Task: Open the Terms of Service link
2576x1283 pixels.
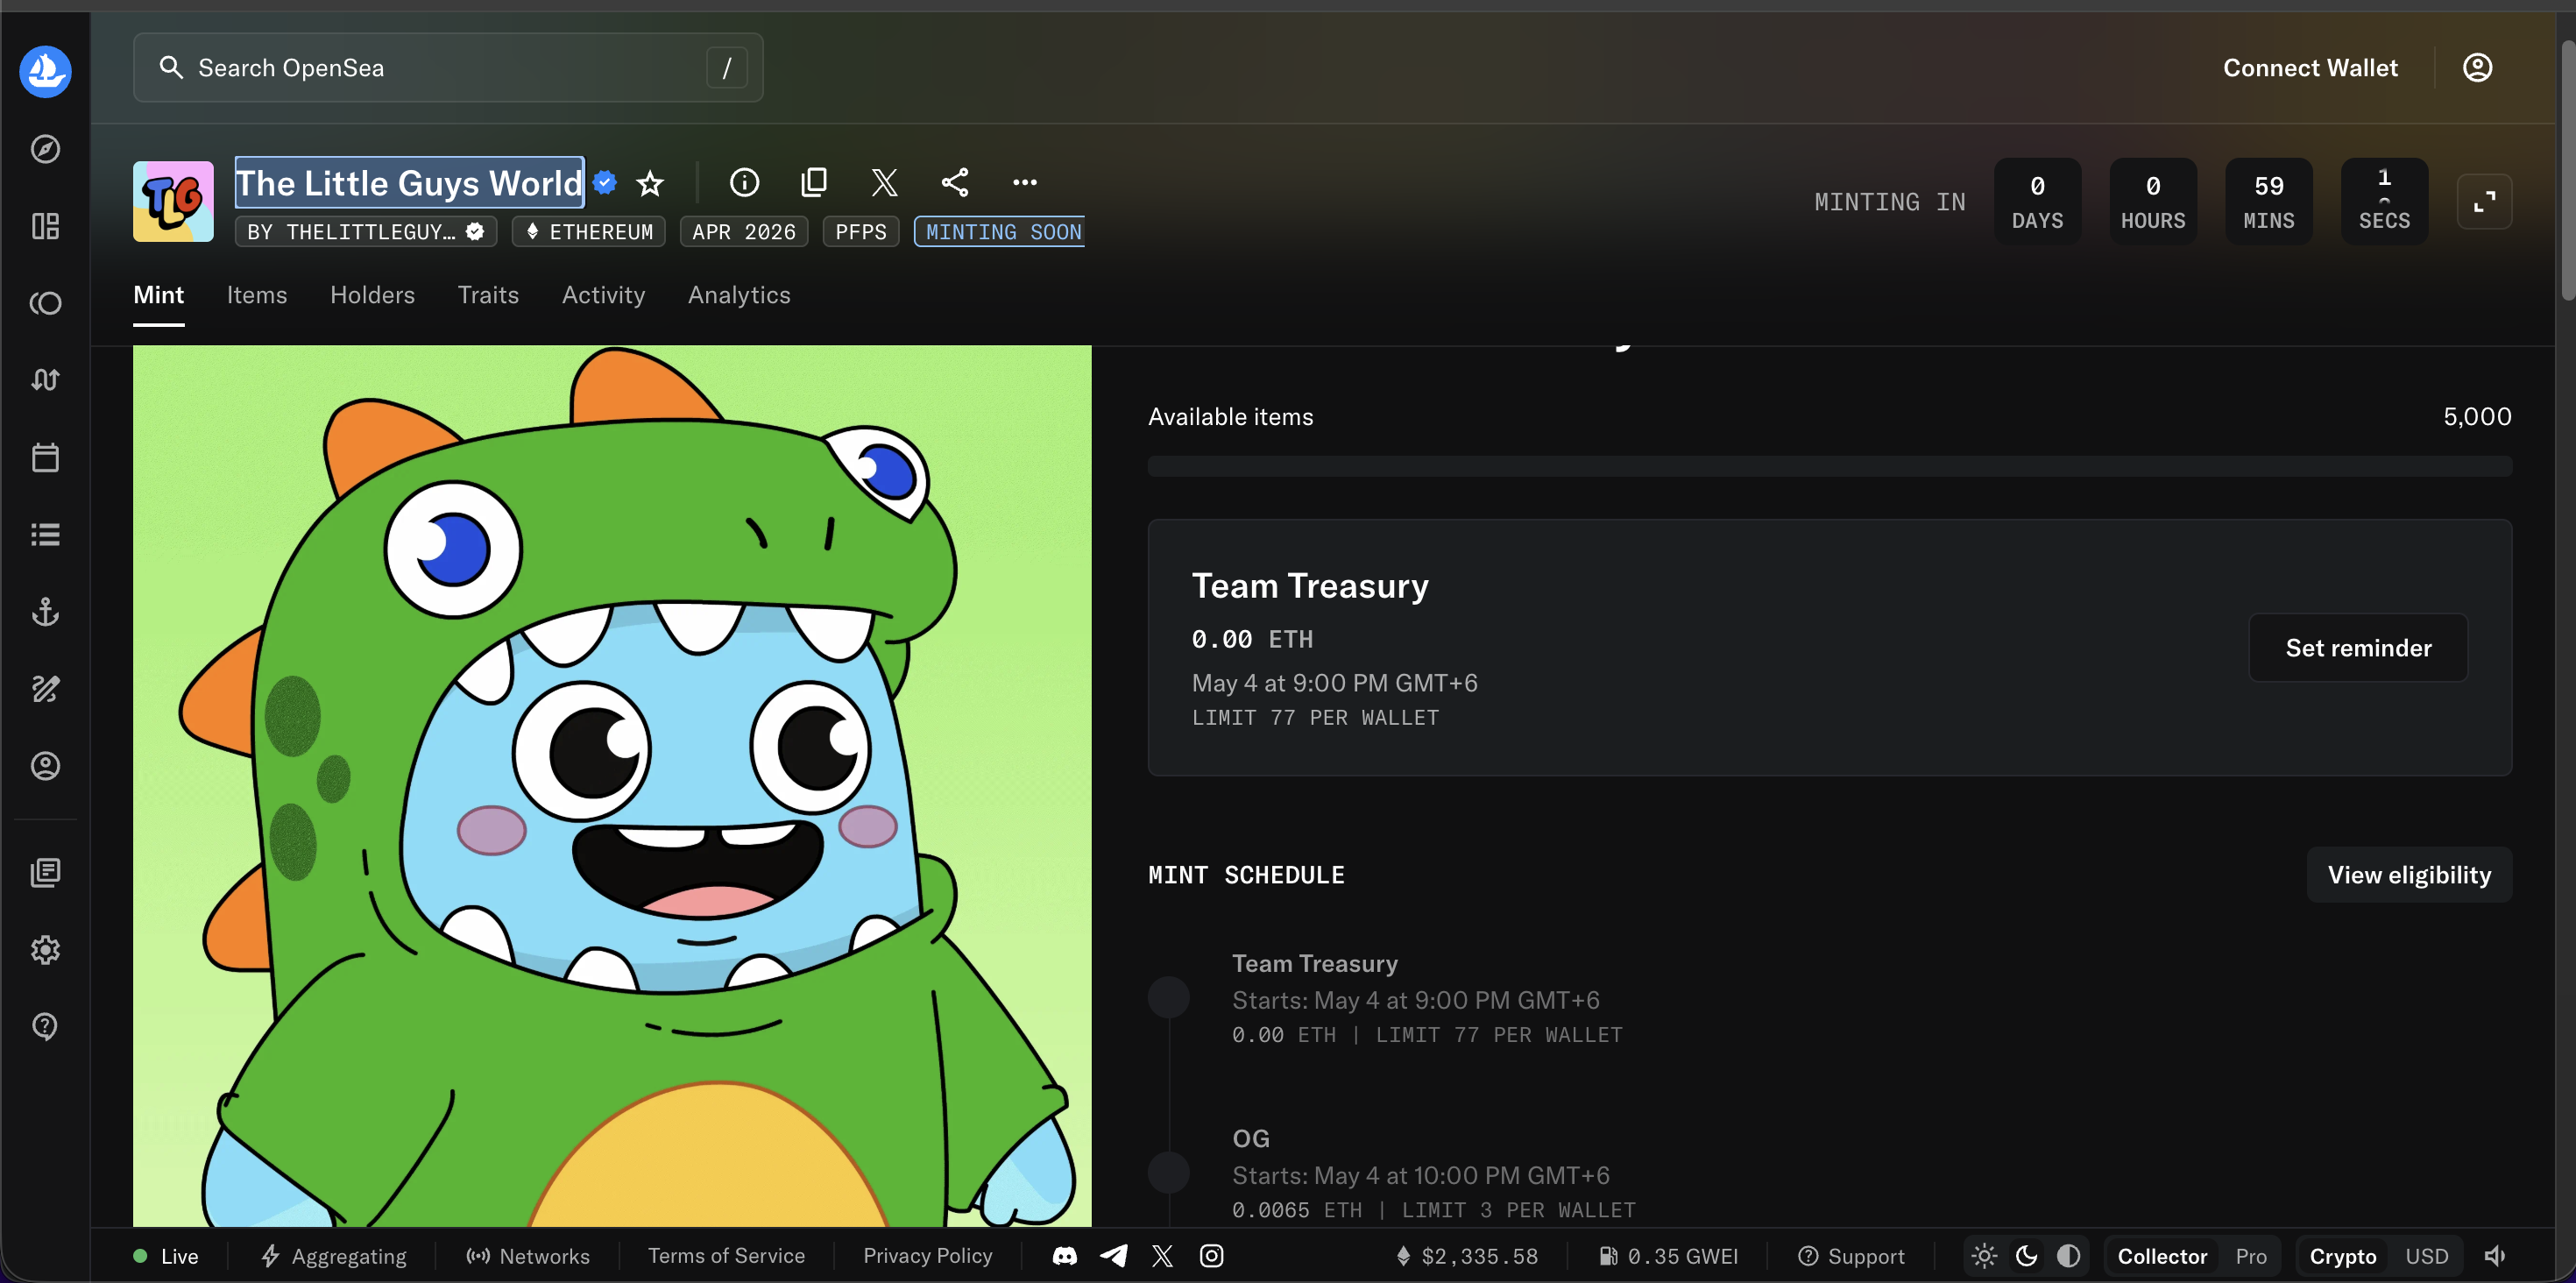Action: [x=726, y=1256]
